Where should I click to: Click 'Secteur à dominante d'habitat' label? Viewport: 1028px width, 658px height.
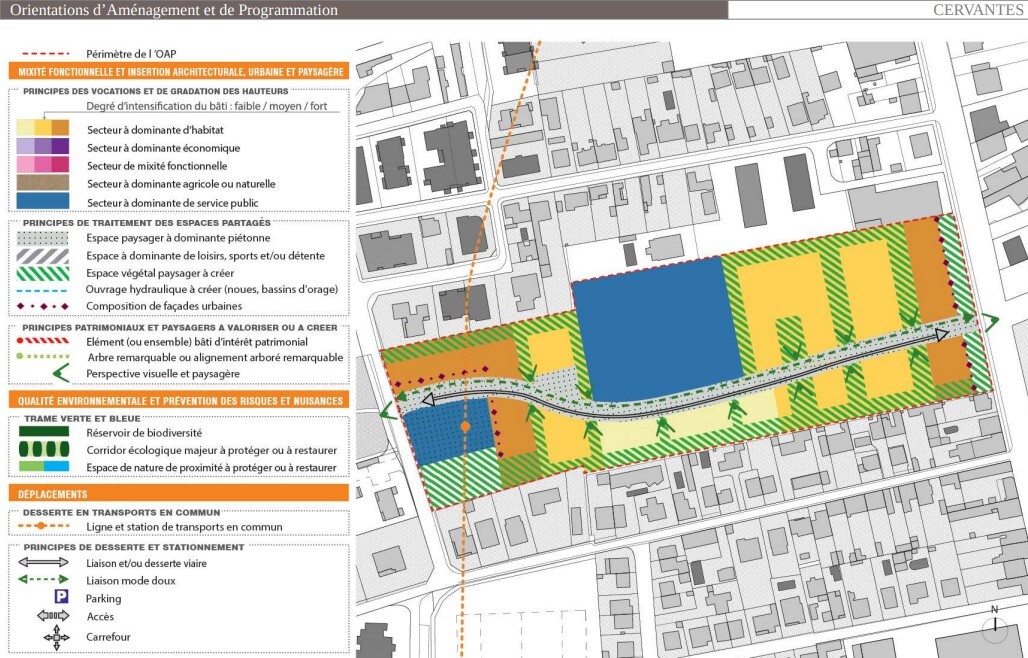coord(155,130)
